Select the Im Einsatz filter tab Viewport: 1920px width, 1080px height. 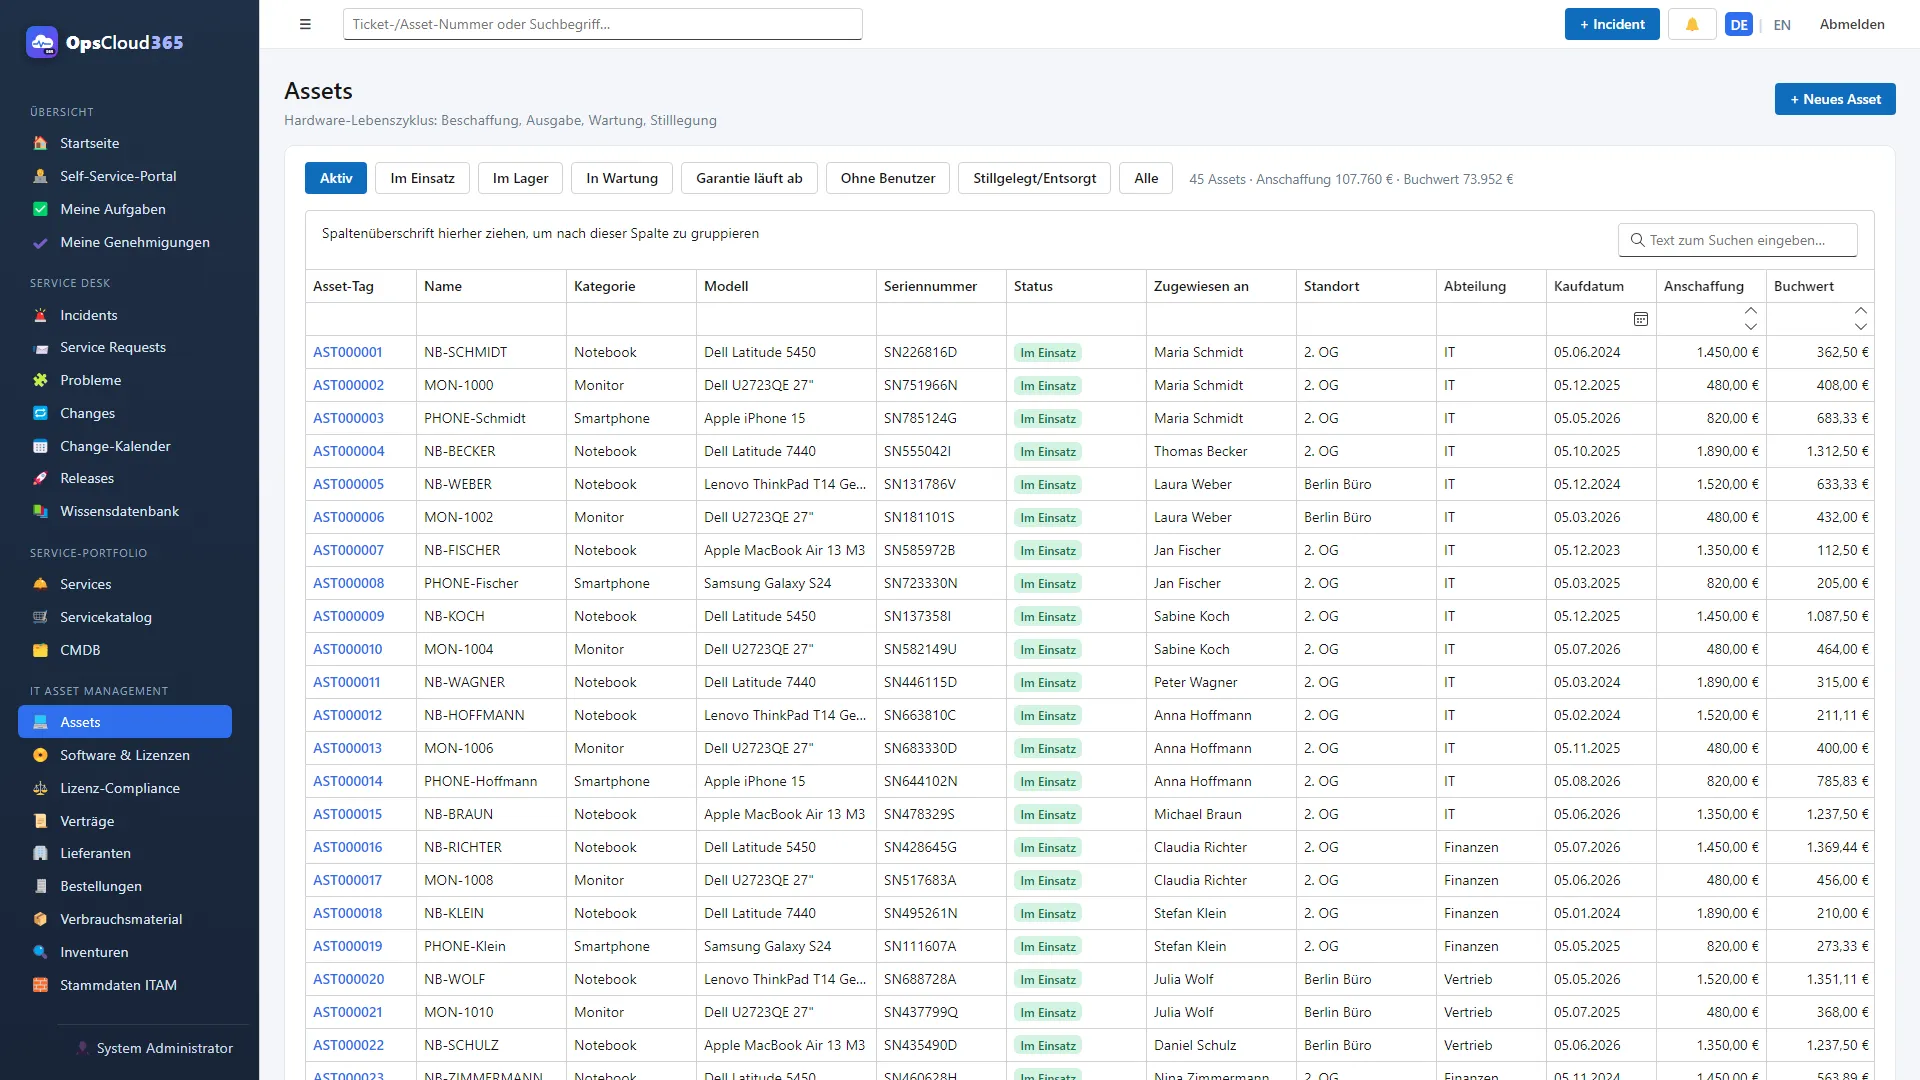tap(422, 178)
